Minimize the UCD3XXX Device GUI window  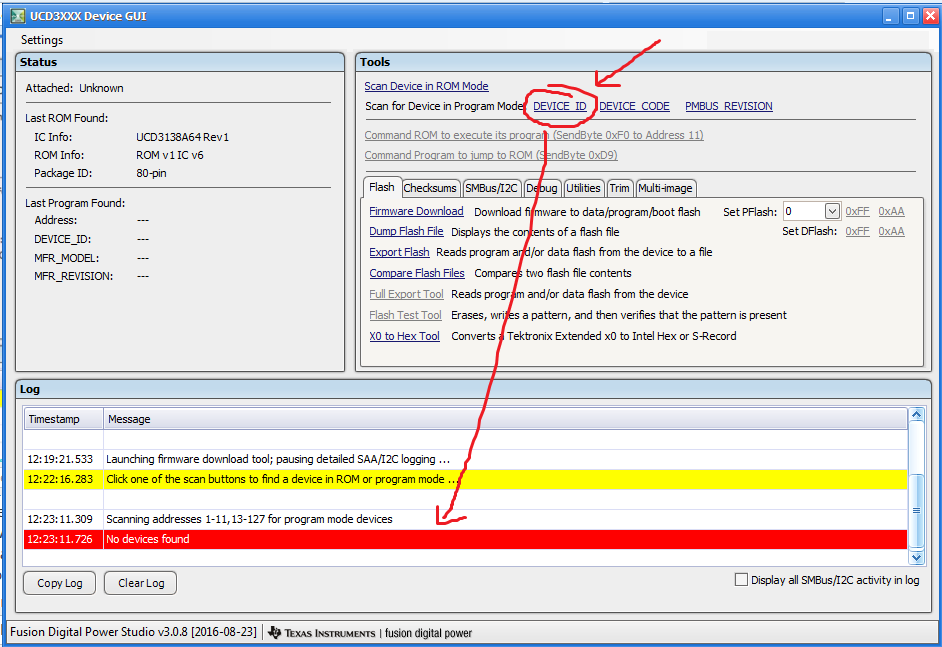(890, 16)
